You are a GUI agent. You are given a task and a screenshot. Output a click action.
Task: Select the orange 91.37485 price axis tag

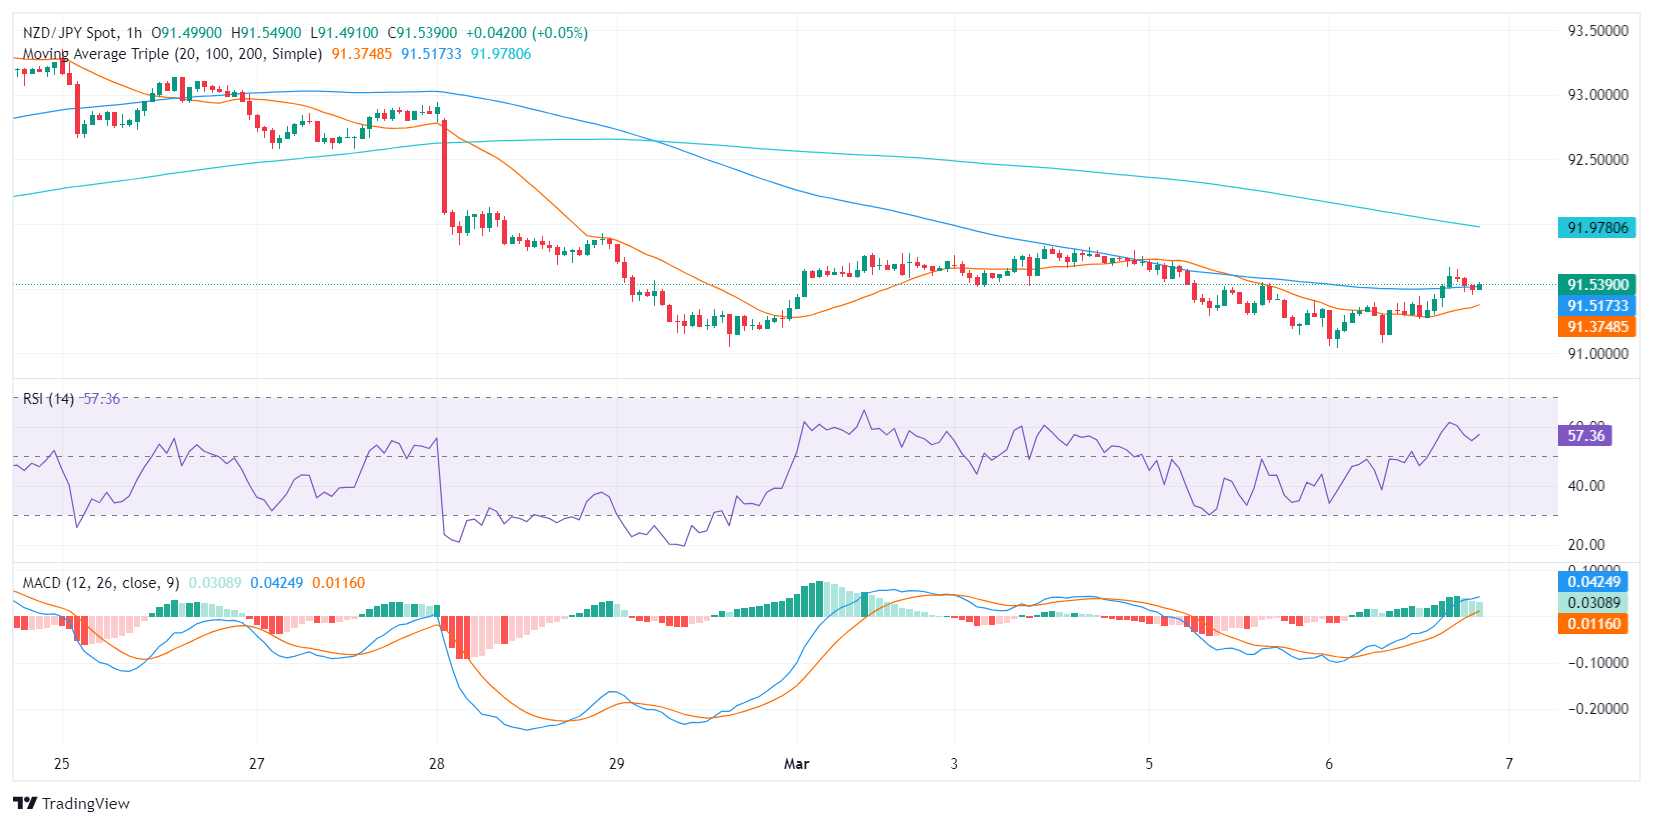(x=1597, y=327)
